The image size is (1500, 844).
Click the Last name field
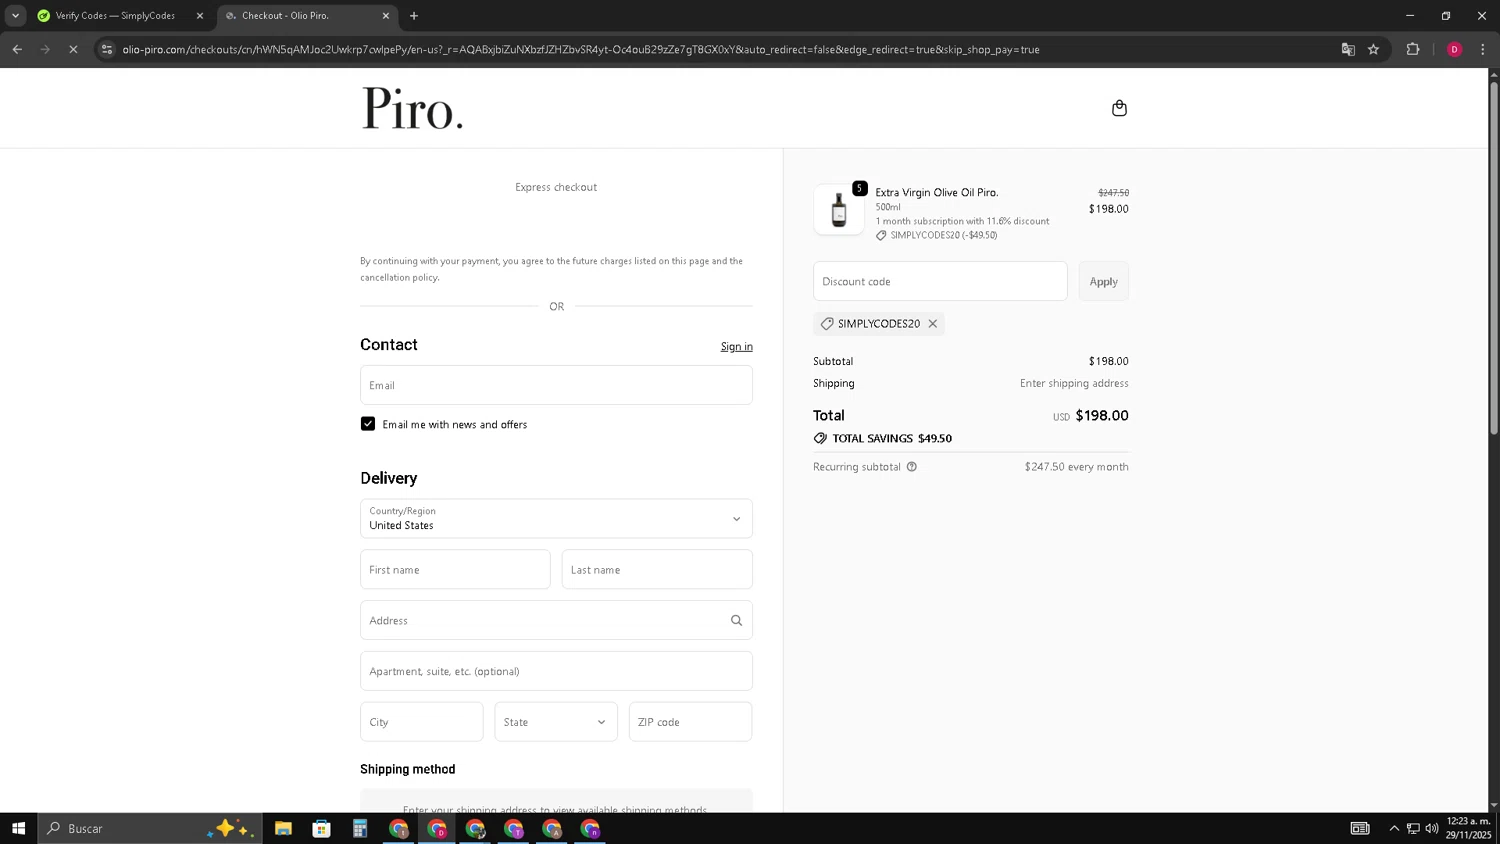657,570
